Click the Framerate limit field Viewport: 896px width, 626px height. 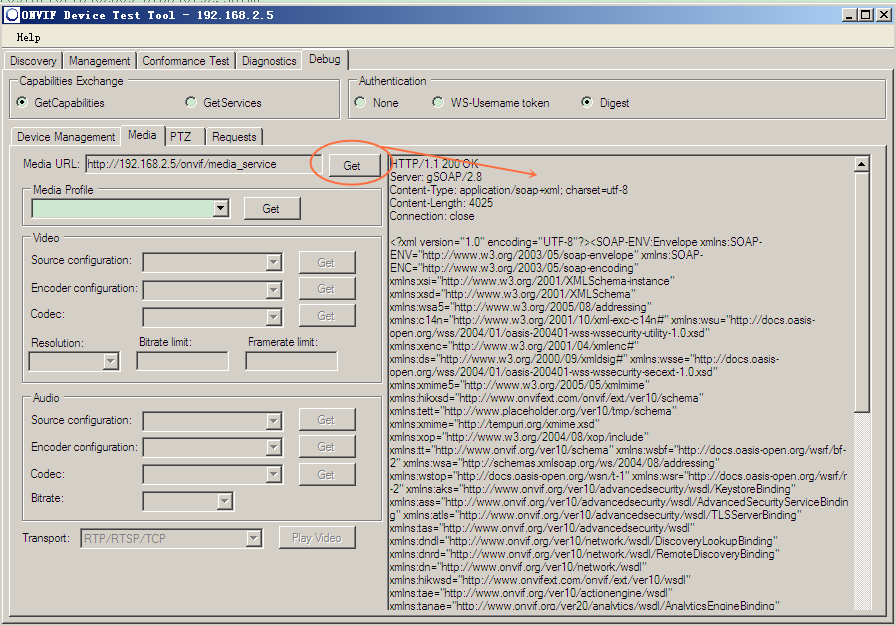click(x=291, y=362)
